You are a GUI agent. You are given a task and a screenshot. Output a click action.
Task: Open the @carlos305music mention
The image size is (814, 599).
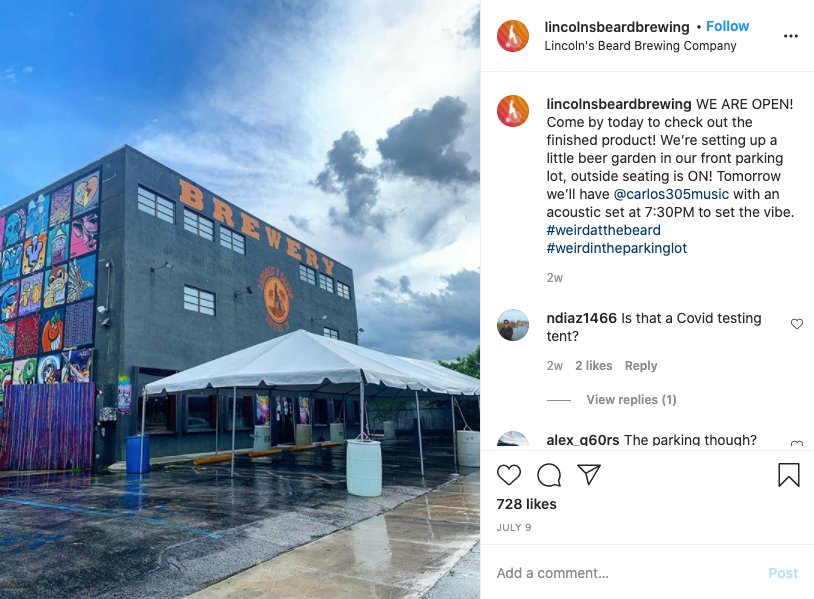[x=671, y=194]
